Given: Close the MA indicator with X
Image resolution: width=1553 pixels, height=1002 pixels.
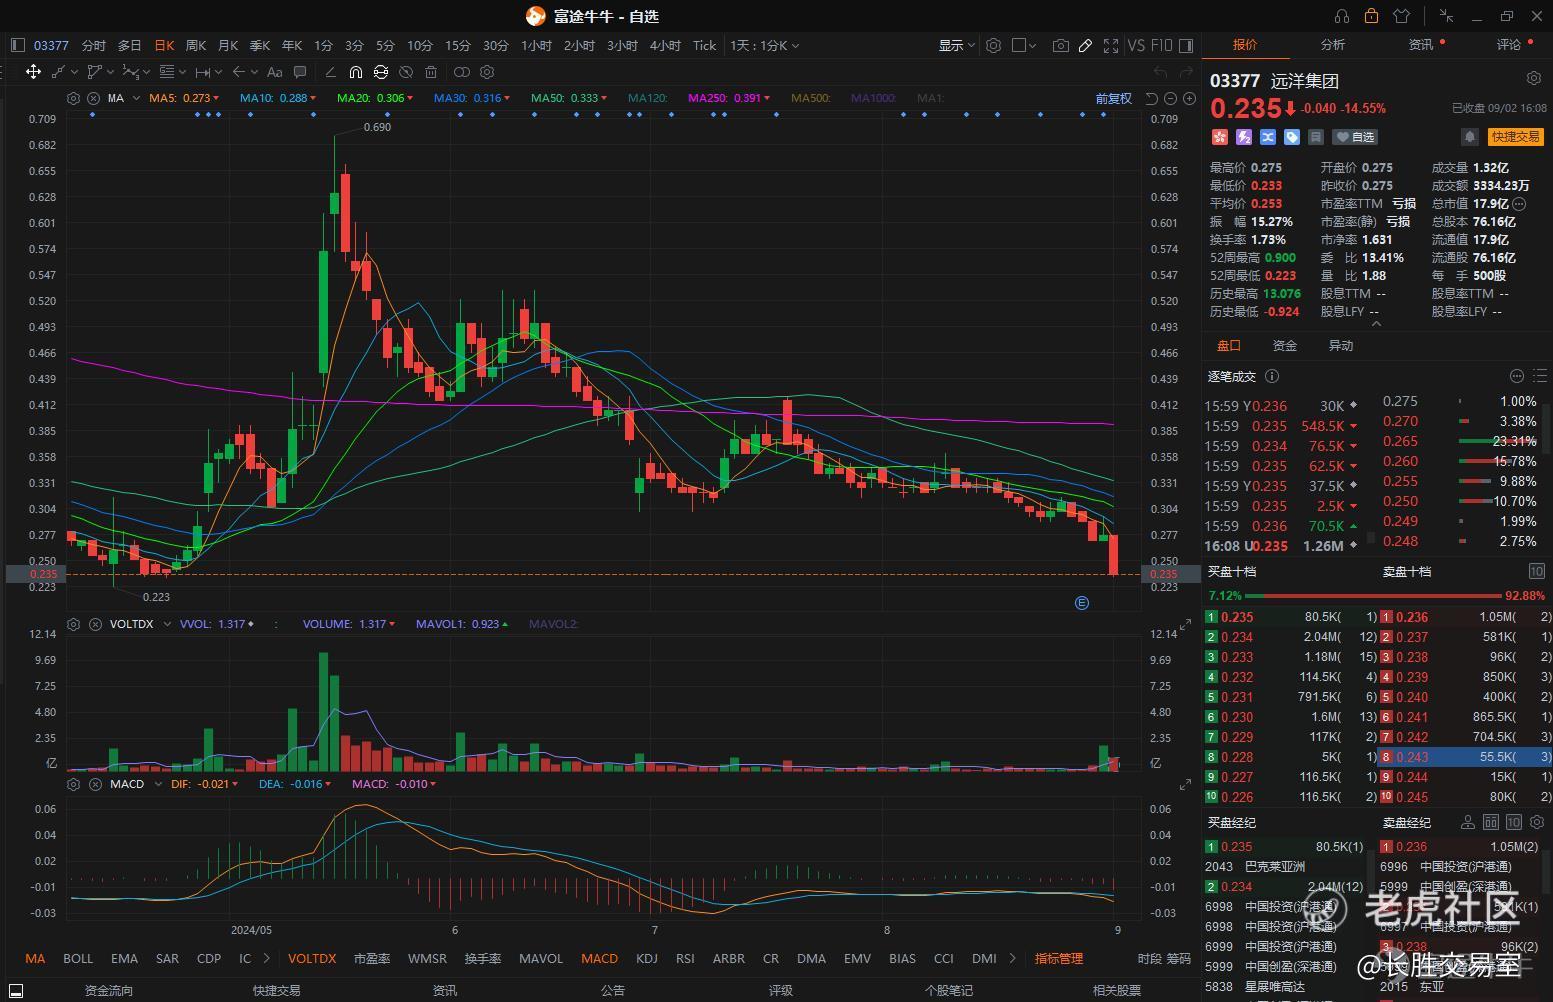Looking at the screenshot, I should click(x=93, y=98).
